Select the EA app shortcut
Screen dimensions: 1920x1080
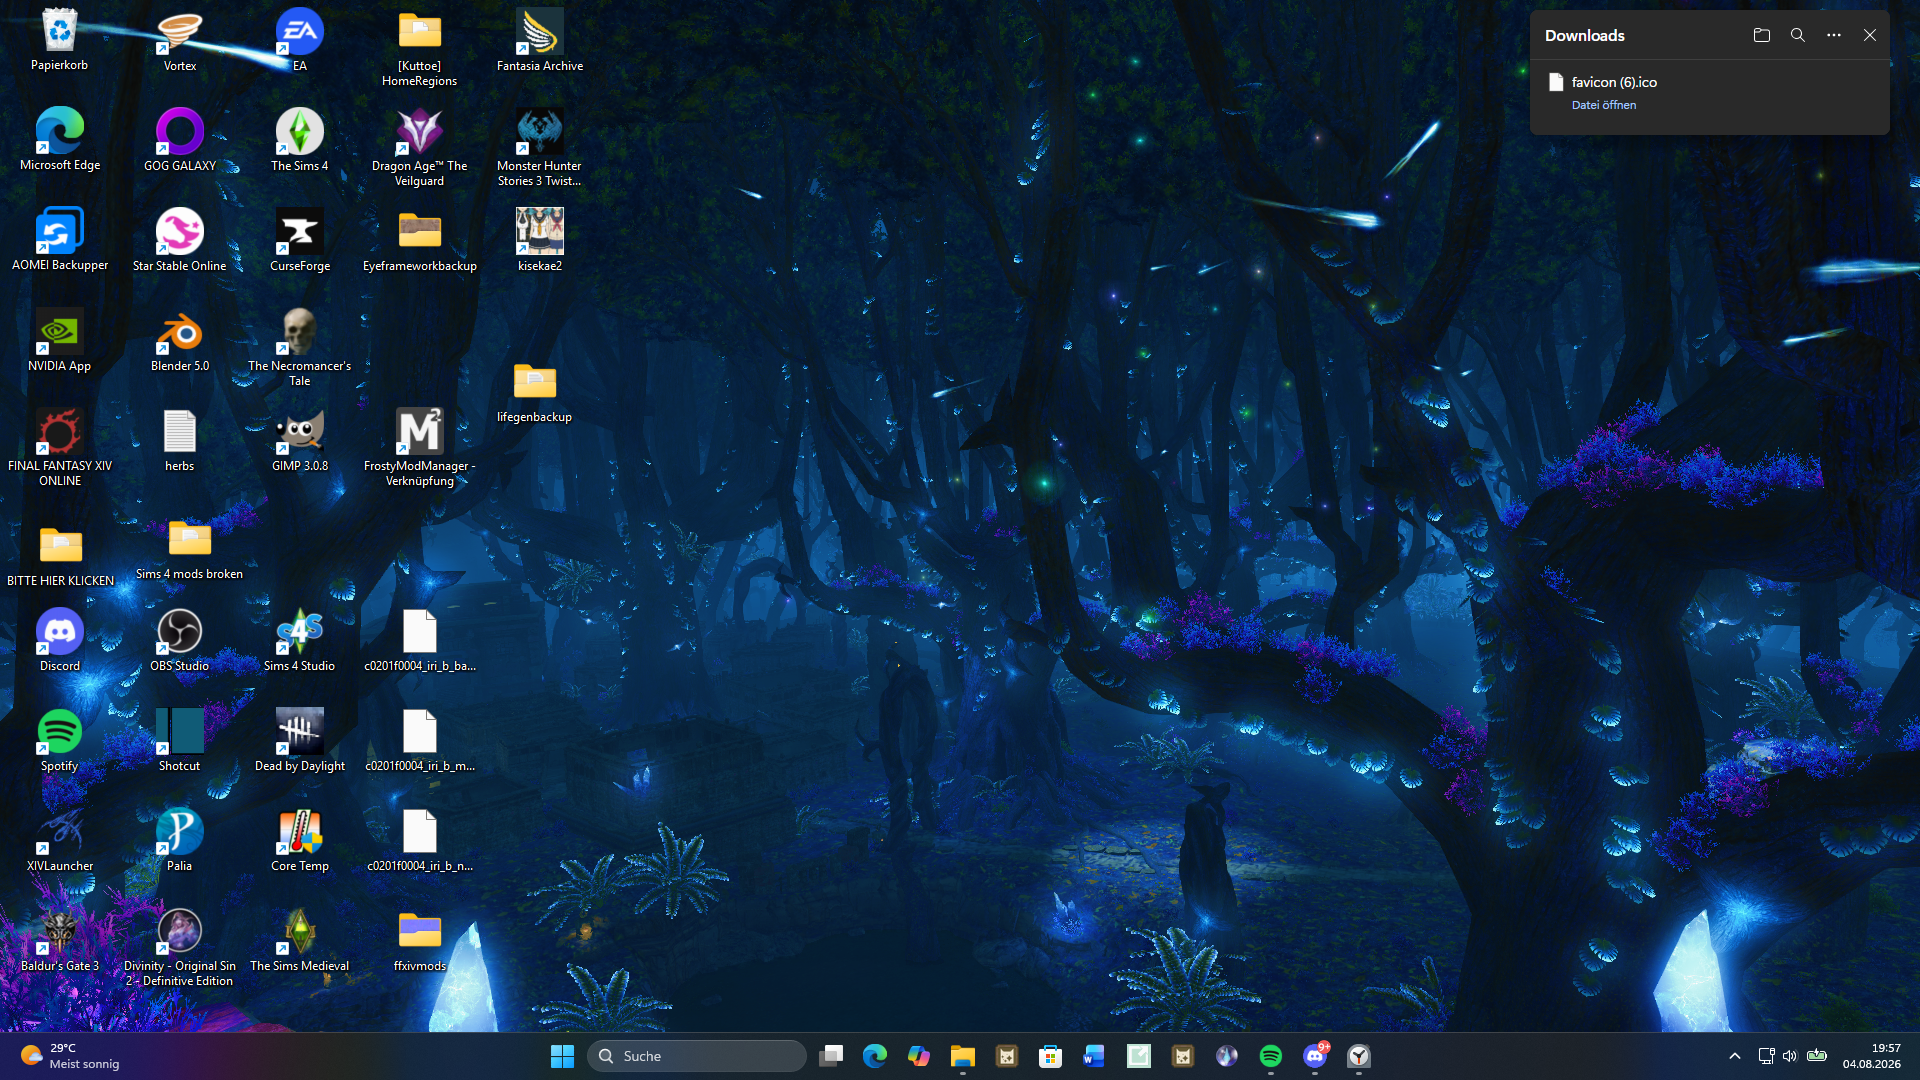coord(300,40)
